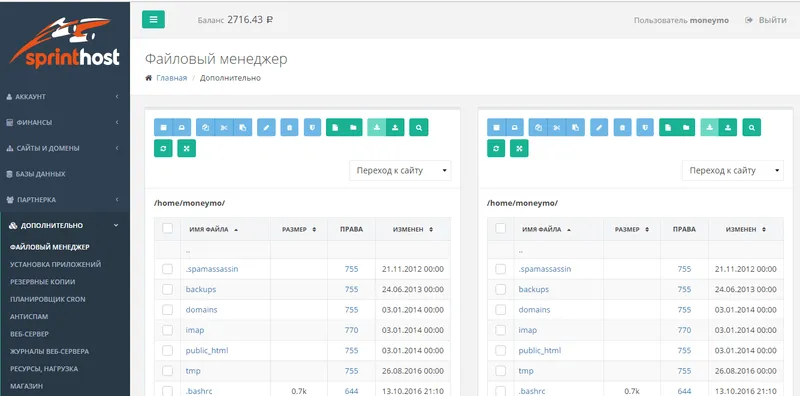The image size is (800, 396).
Task: Refresh the left file panel listing
Action: [x=163, y=148]
